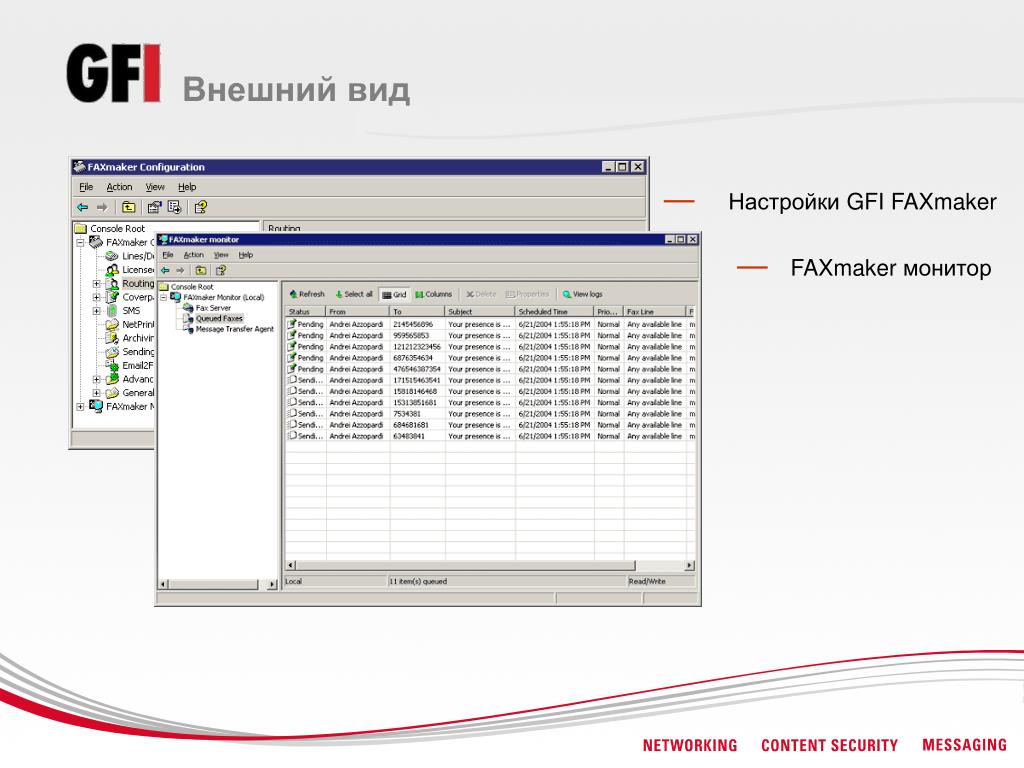Expand SMS node in Configuration tree

pos(97,311)
